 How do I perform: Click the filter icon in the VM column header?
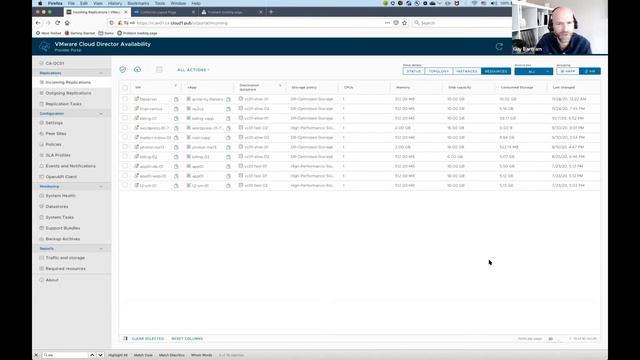click(176, 86)
